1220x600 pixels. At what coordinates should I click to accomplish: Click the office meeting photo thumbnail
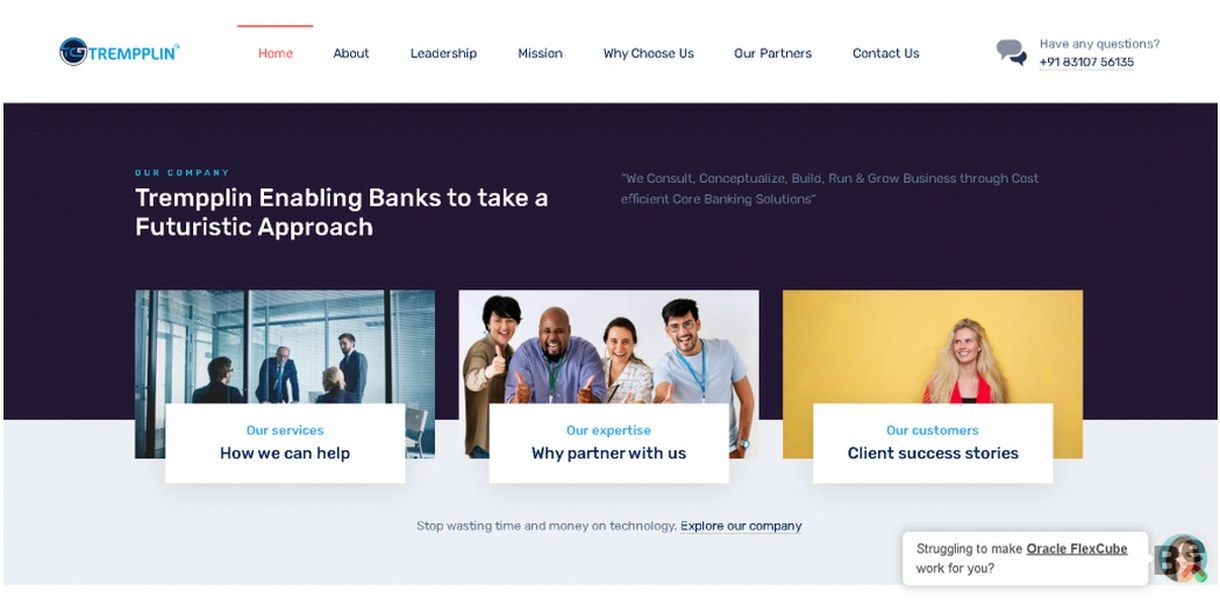click(x=285, y=346)
